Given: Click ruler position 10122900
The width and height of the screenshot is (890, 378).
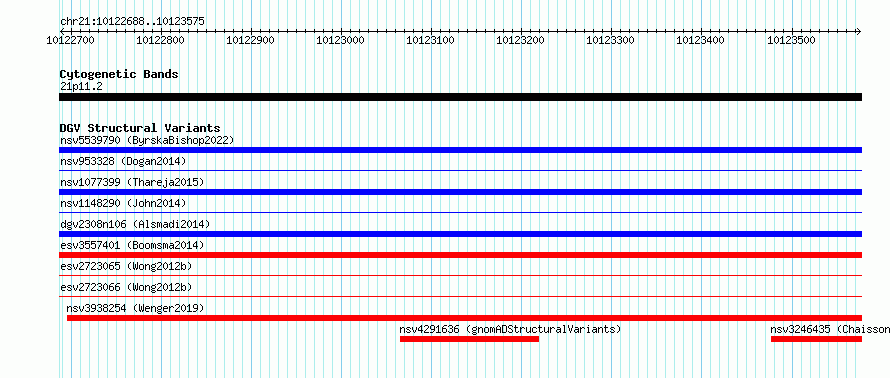Looking at the screenshot, I should pos(250,40).
